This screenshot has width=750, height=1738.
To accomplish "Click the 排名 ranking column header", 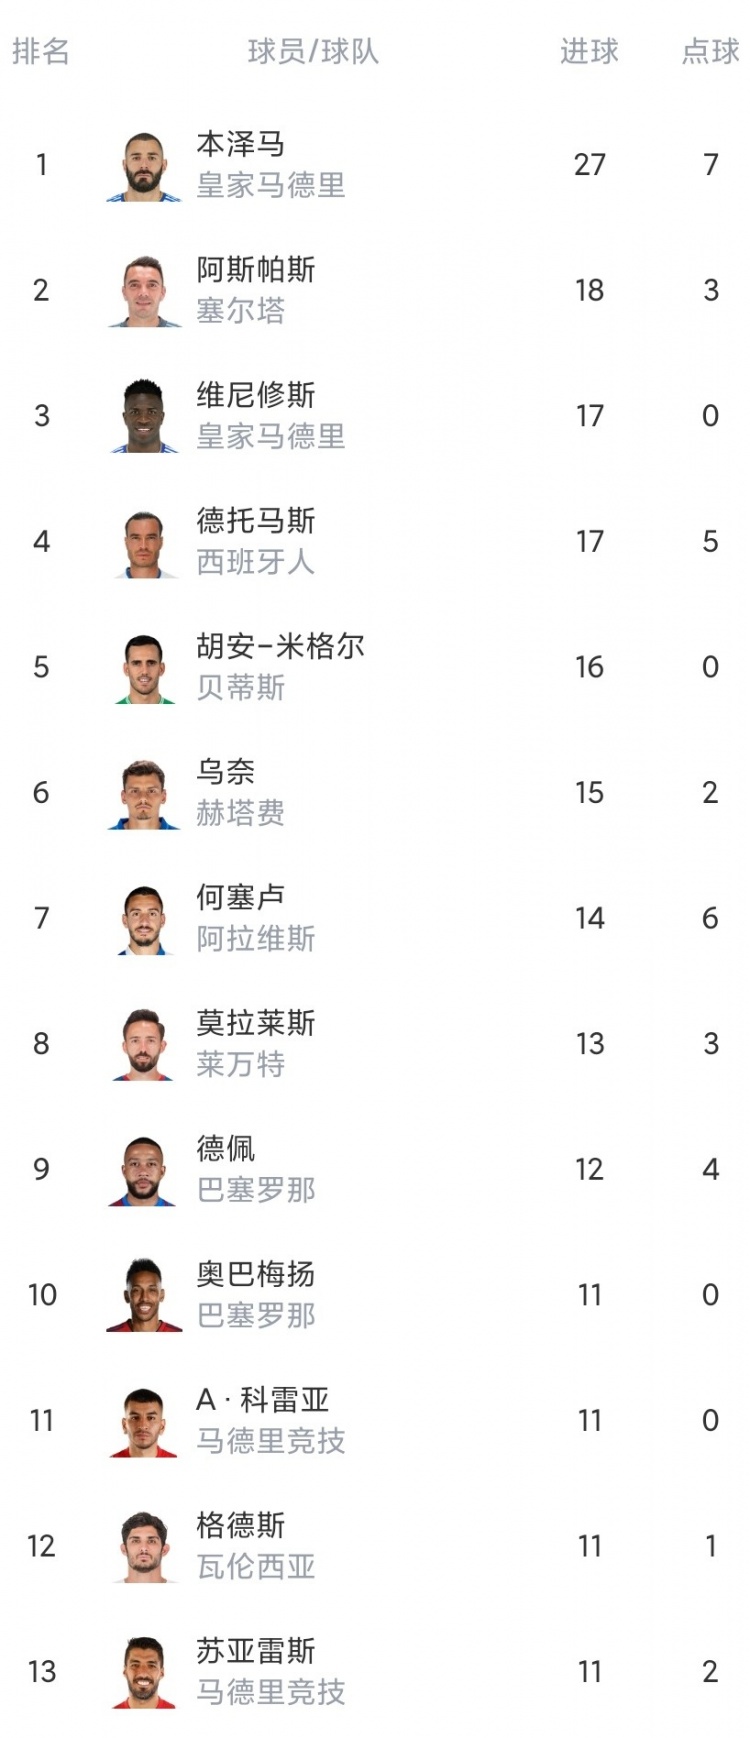I will tap(41, 51).
